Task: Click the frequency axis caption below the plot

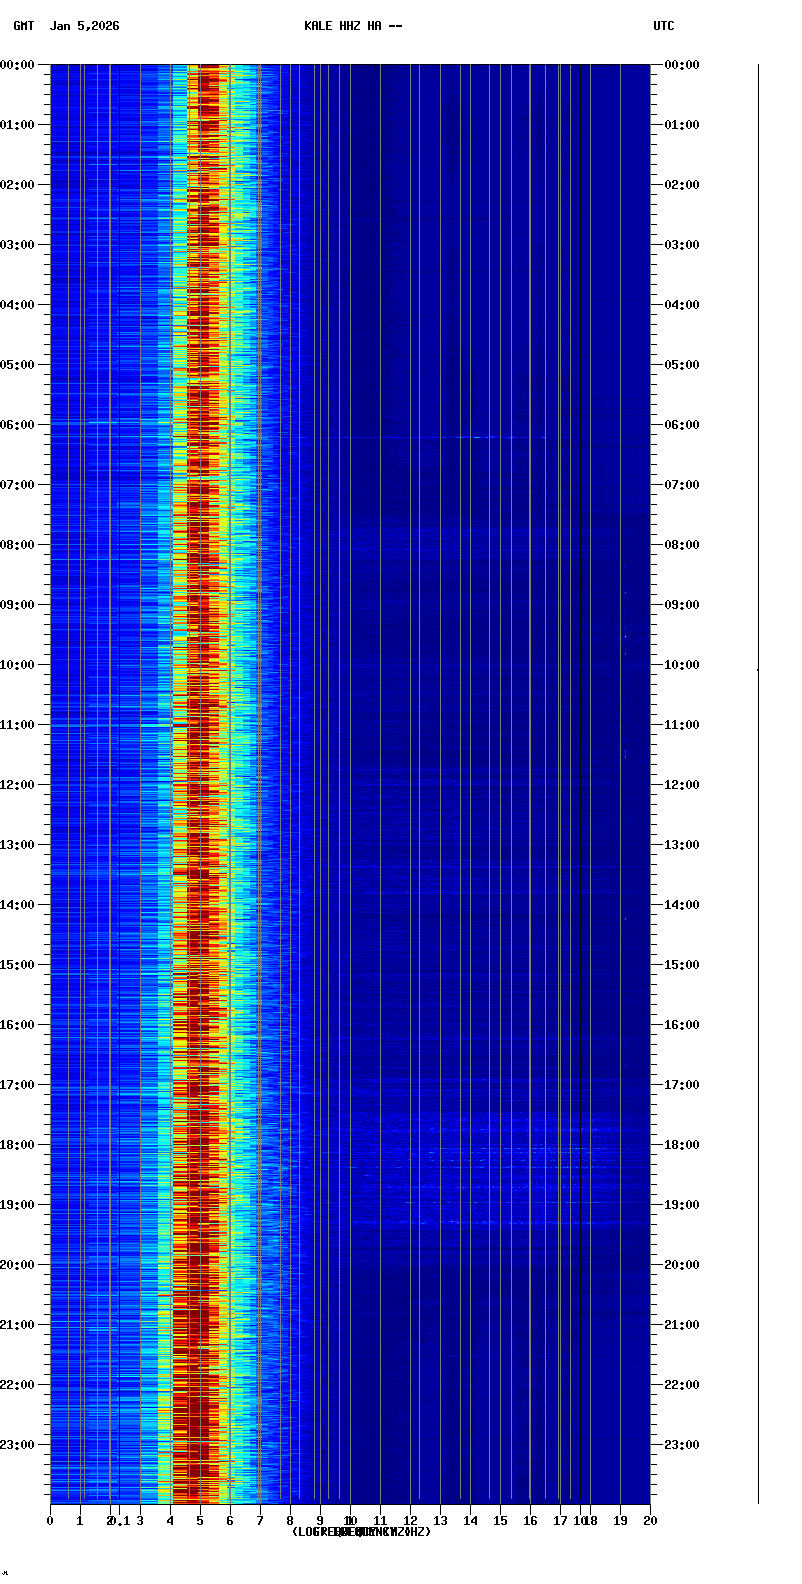Action: (x=361, y=1532)
